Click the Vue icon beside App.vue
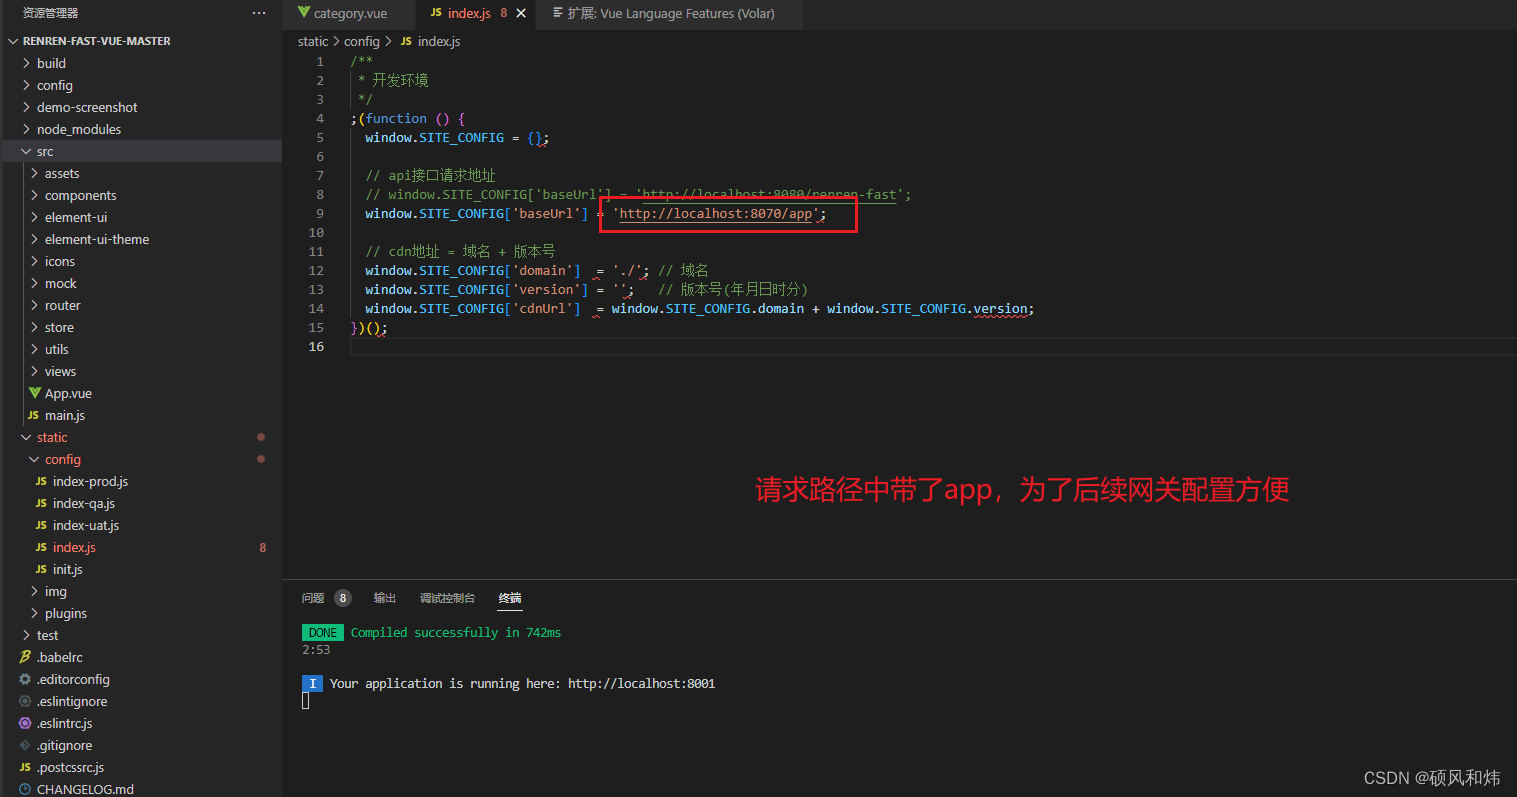The width and height of the screenshot is (1517, 797). pyautogui.click(x=35, y=393)
